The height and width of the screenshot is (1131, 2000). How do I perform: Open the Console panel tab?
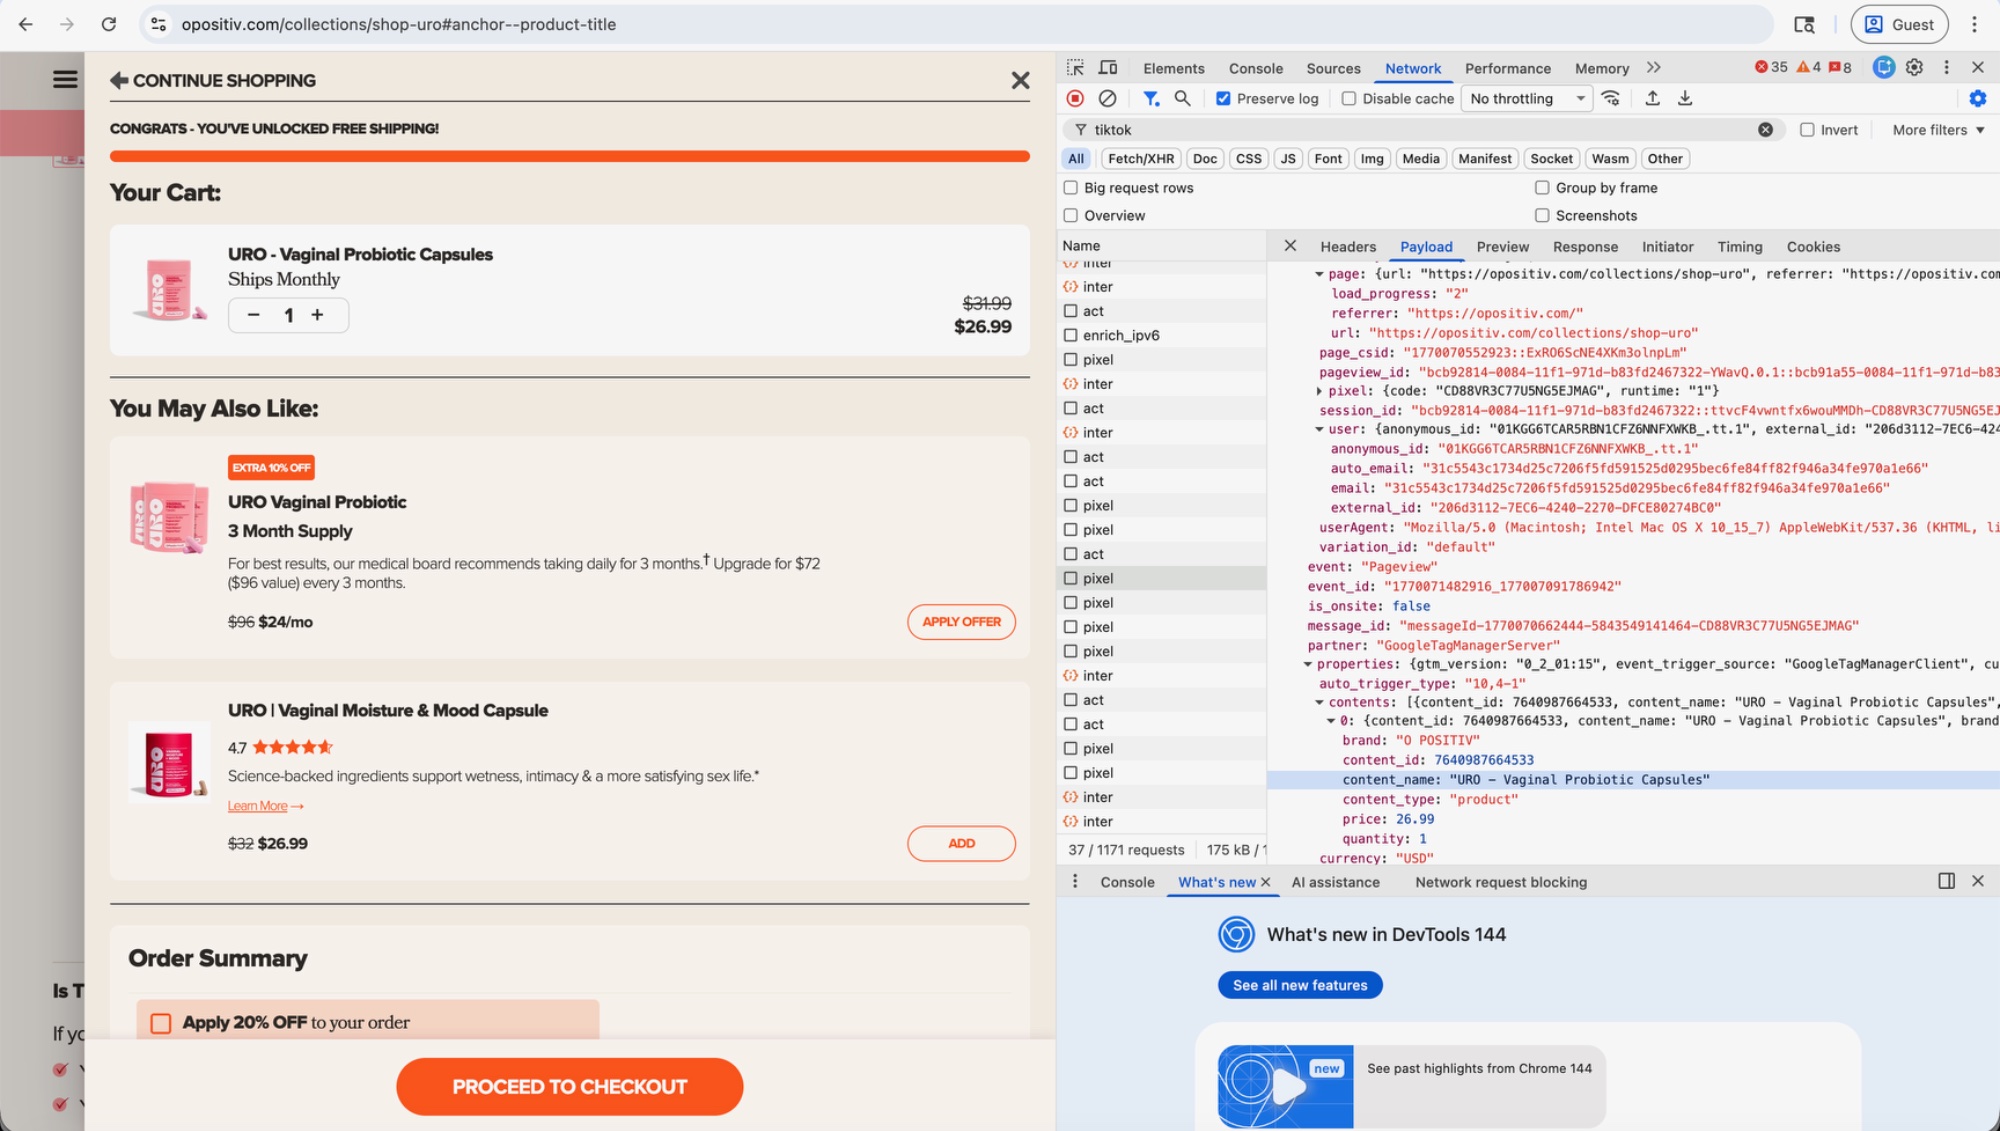pyautogui.click(x=1255, y=68)
